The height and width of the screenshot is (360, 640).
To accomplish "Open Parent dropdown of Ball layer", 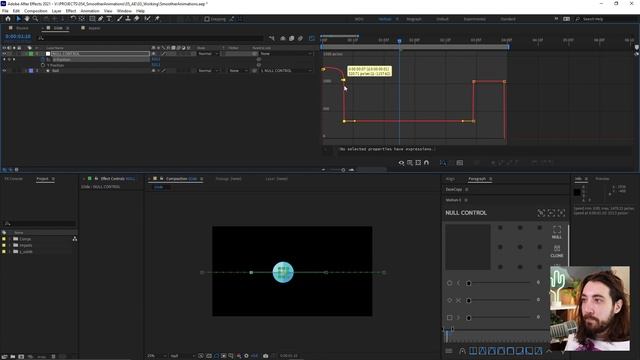I will point(286,71).
